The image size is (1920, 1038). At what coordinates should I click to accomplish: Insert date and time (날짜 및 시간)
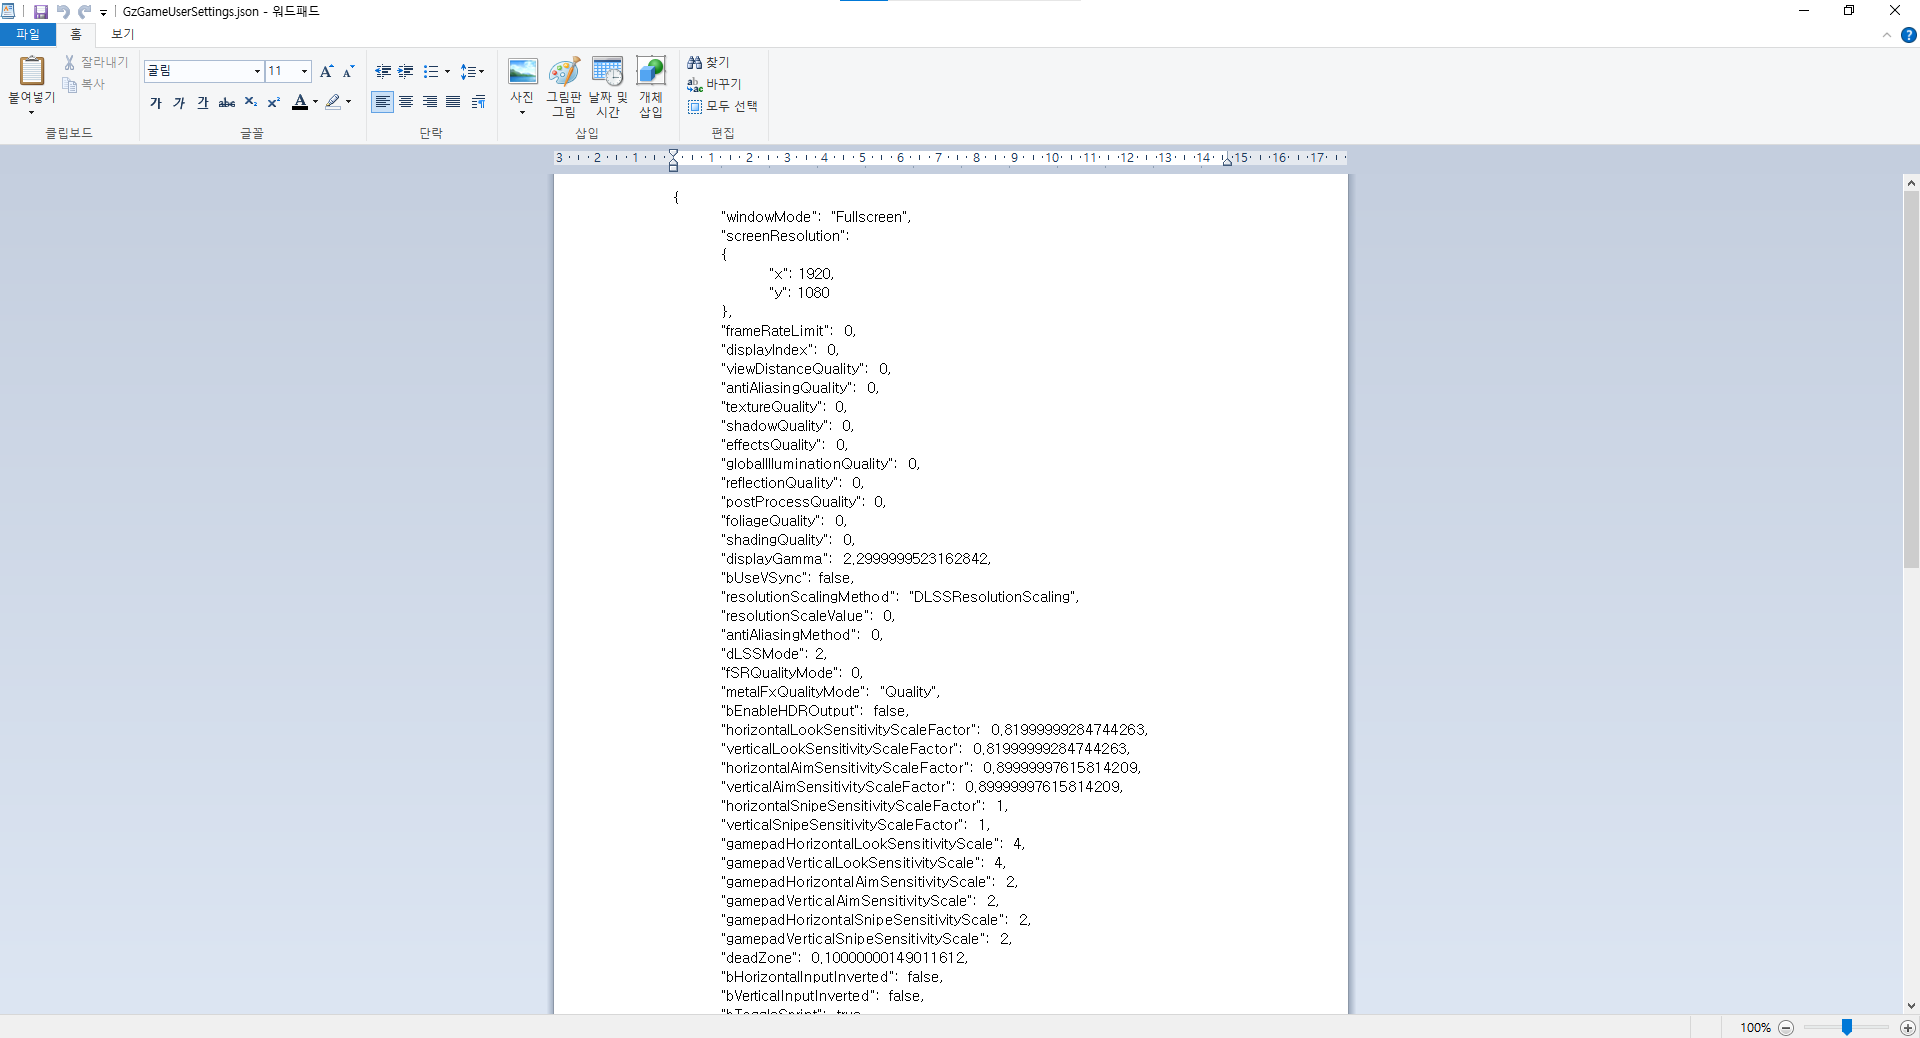(607, 73)
